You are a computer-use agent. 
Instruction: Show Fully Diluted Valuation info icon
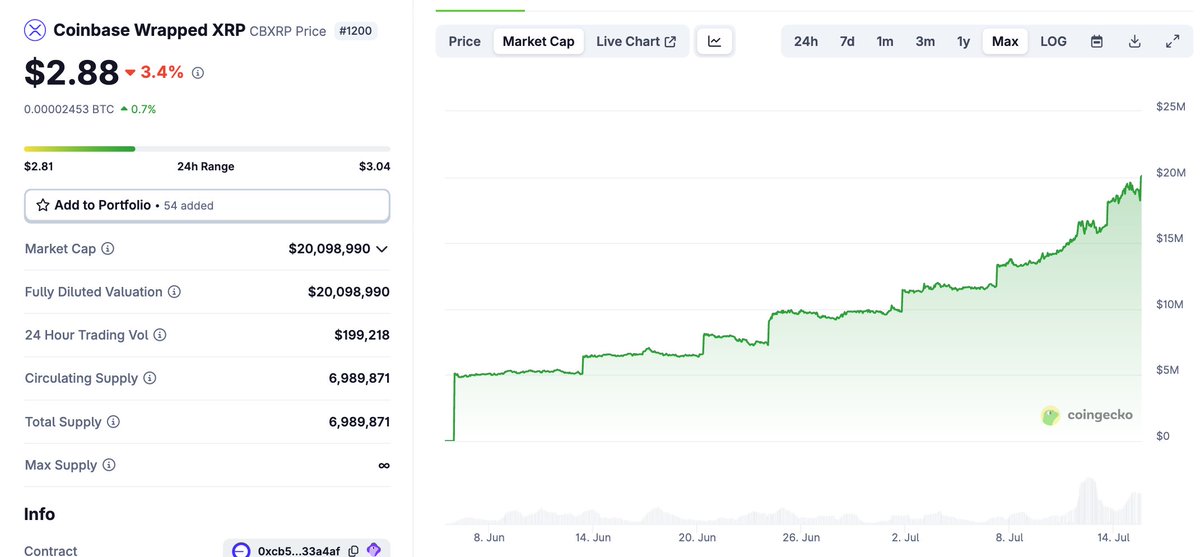[174, 292]
